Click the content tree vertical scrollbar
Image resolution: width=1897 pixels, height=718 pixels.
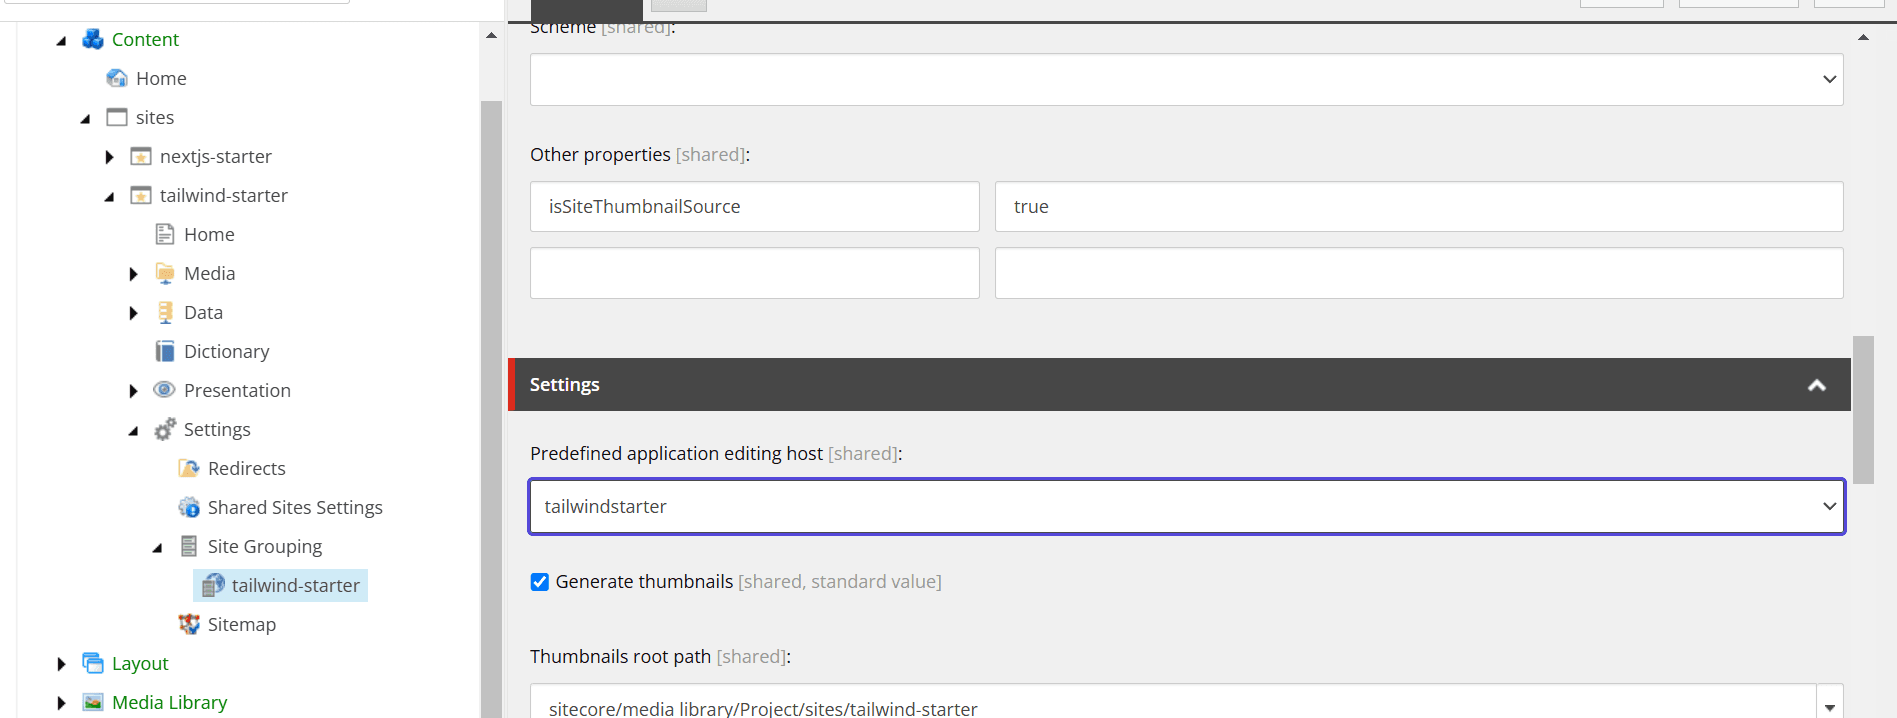click(x=491, y=400)
